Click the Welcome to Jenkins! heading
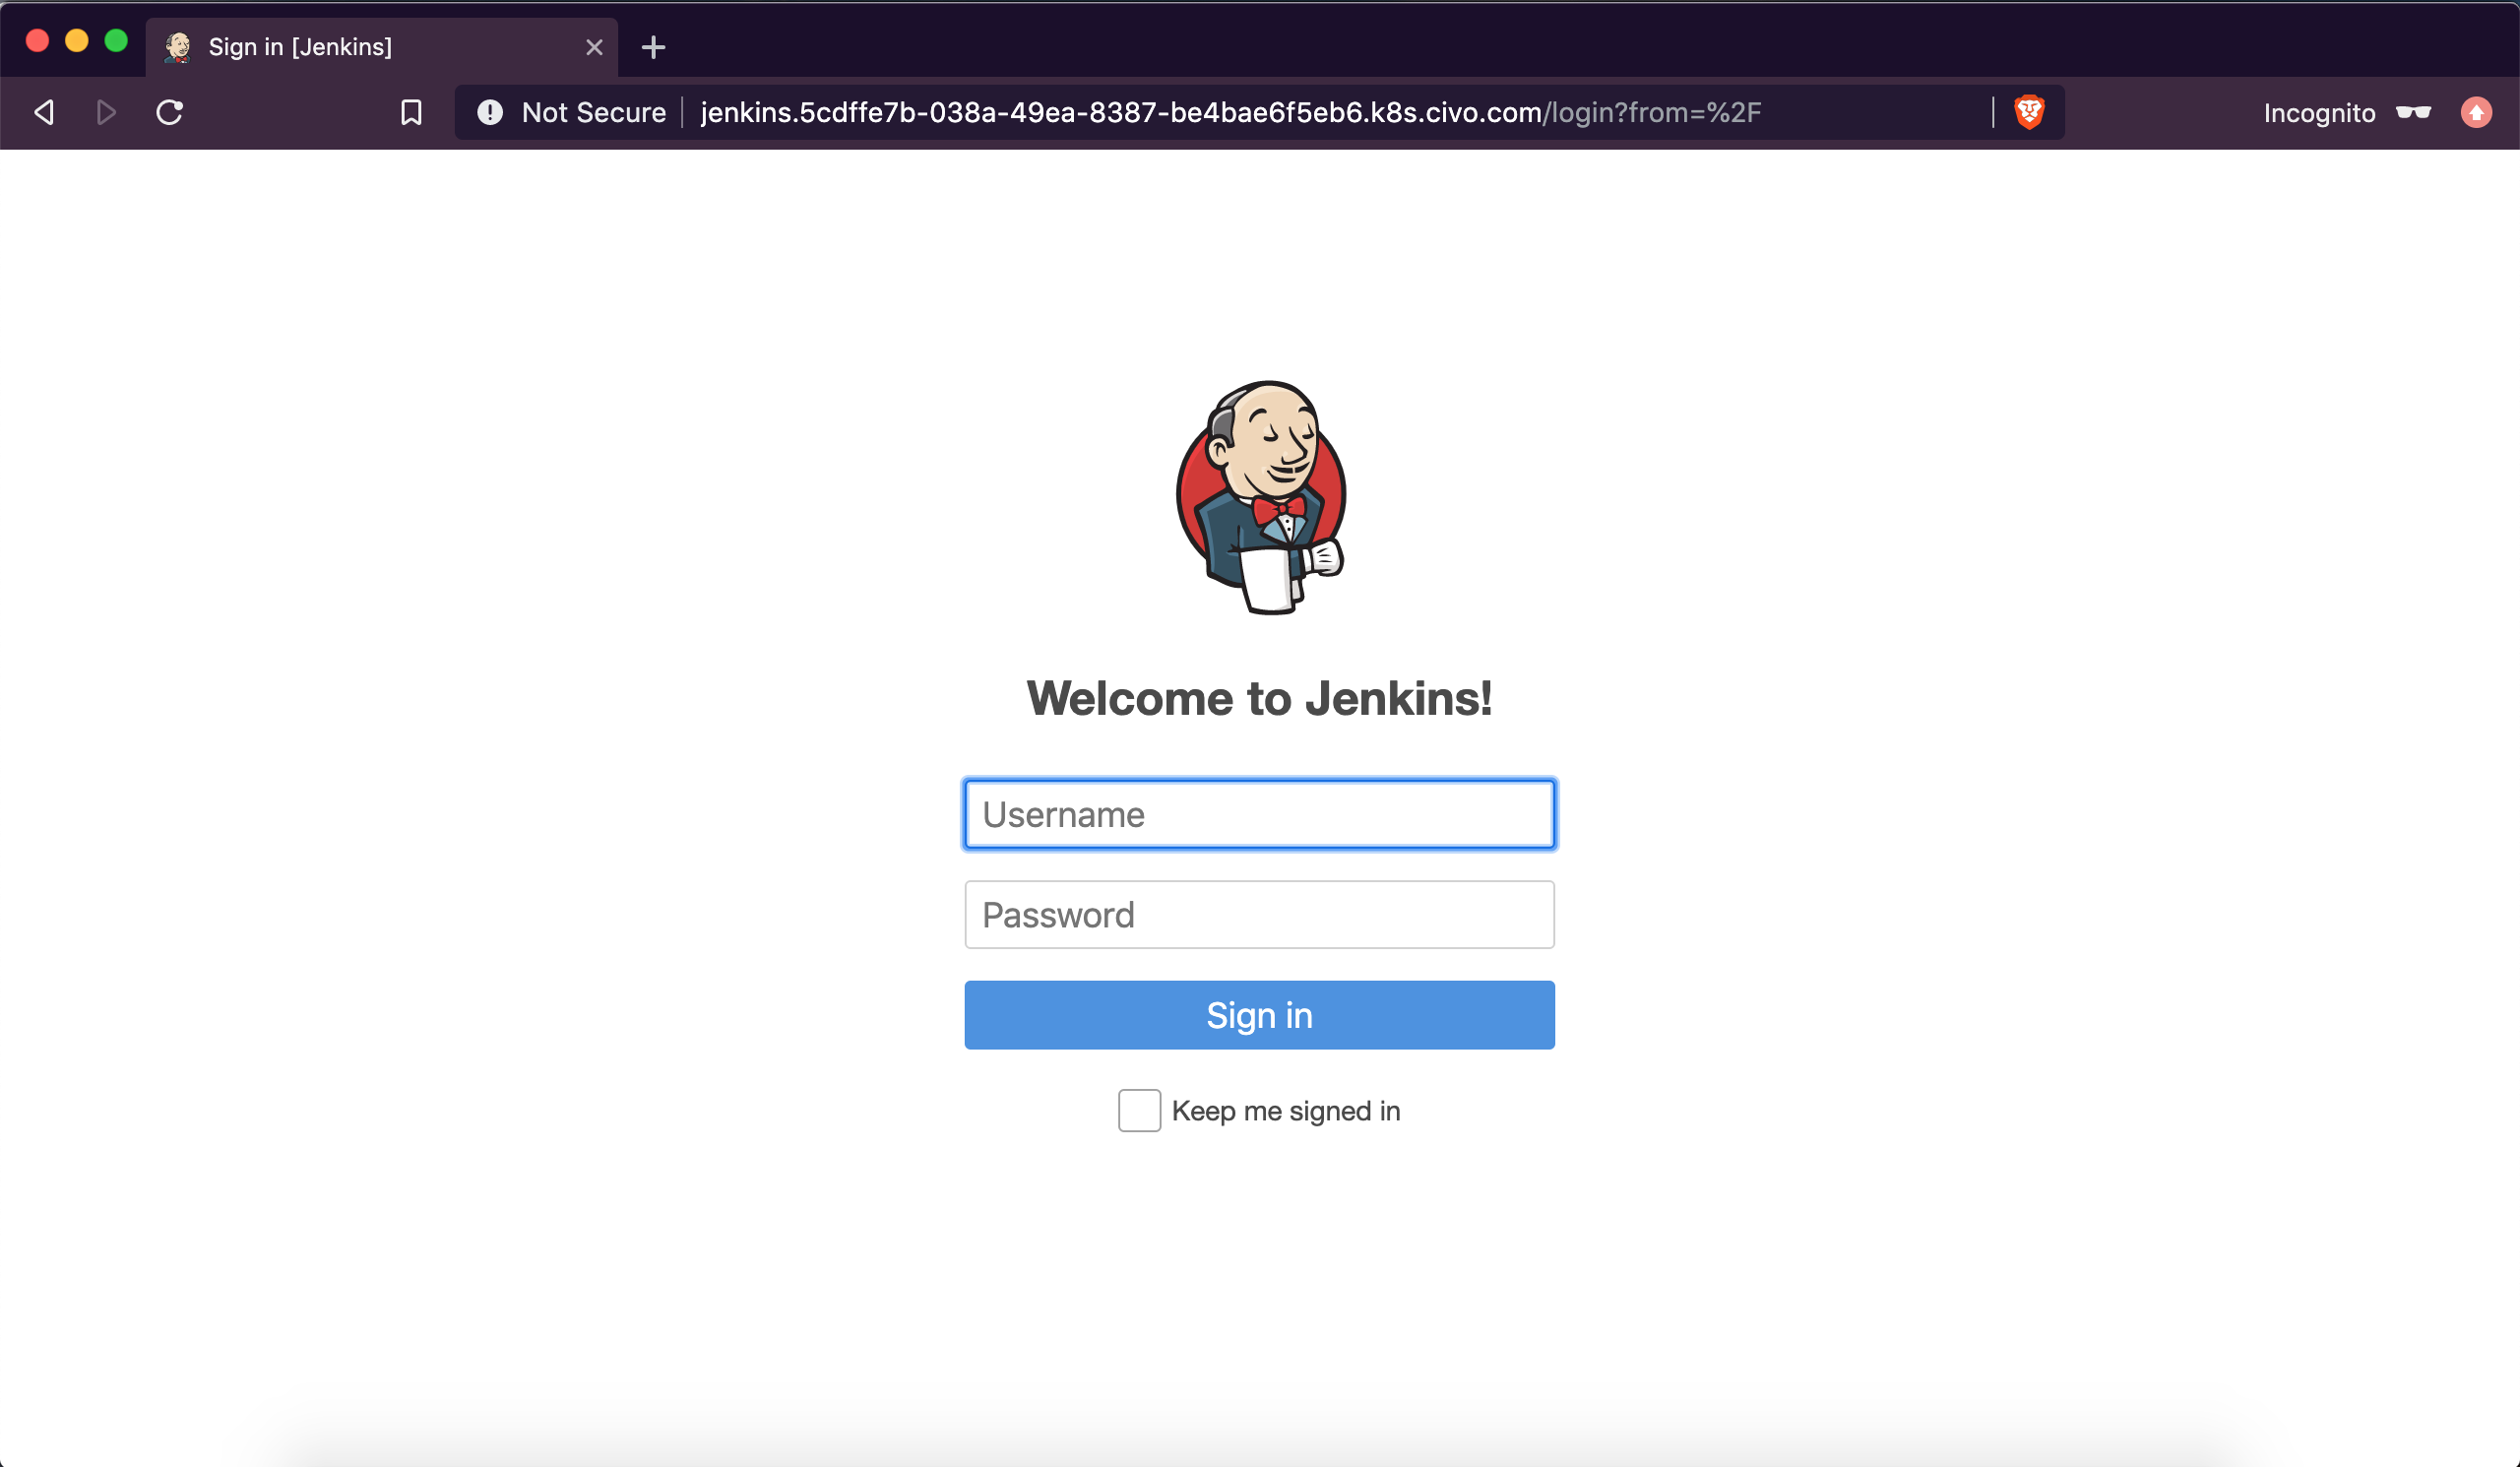This screenshot has width=2520, height=1467. point(1259,698)
